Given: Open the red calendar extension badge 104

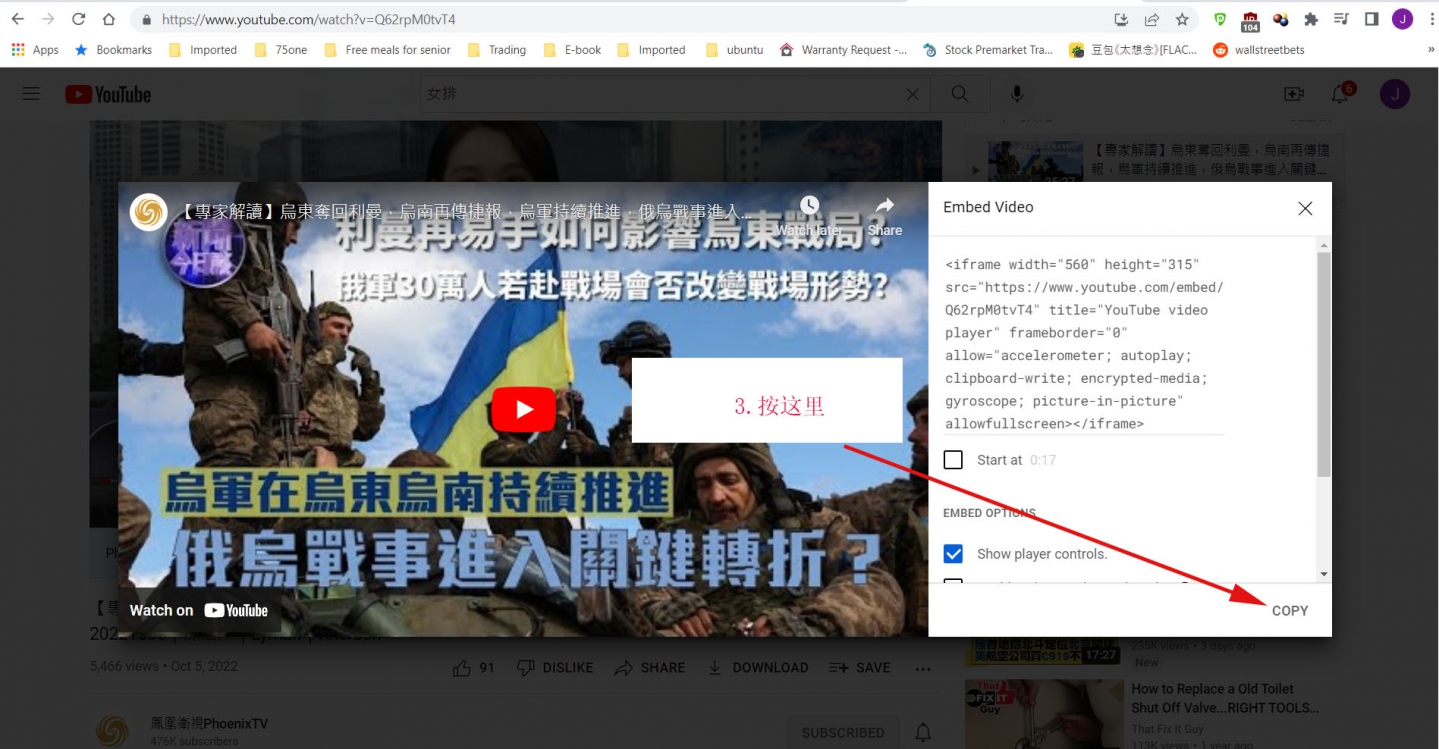Looking at the screenshot, I should click(1250, 20).
